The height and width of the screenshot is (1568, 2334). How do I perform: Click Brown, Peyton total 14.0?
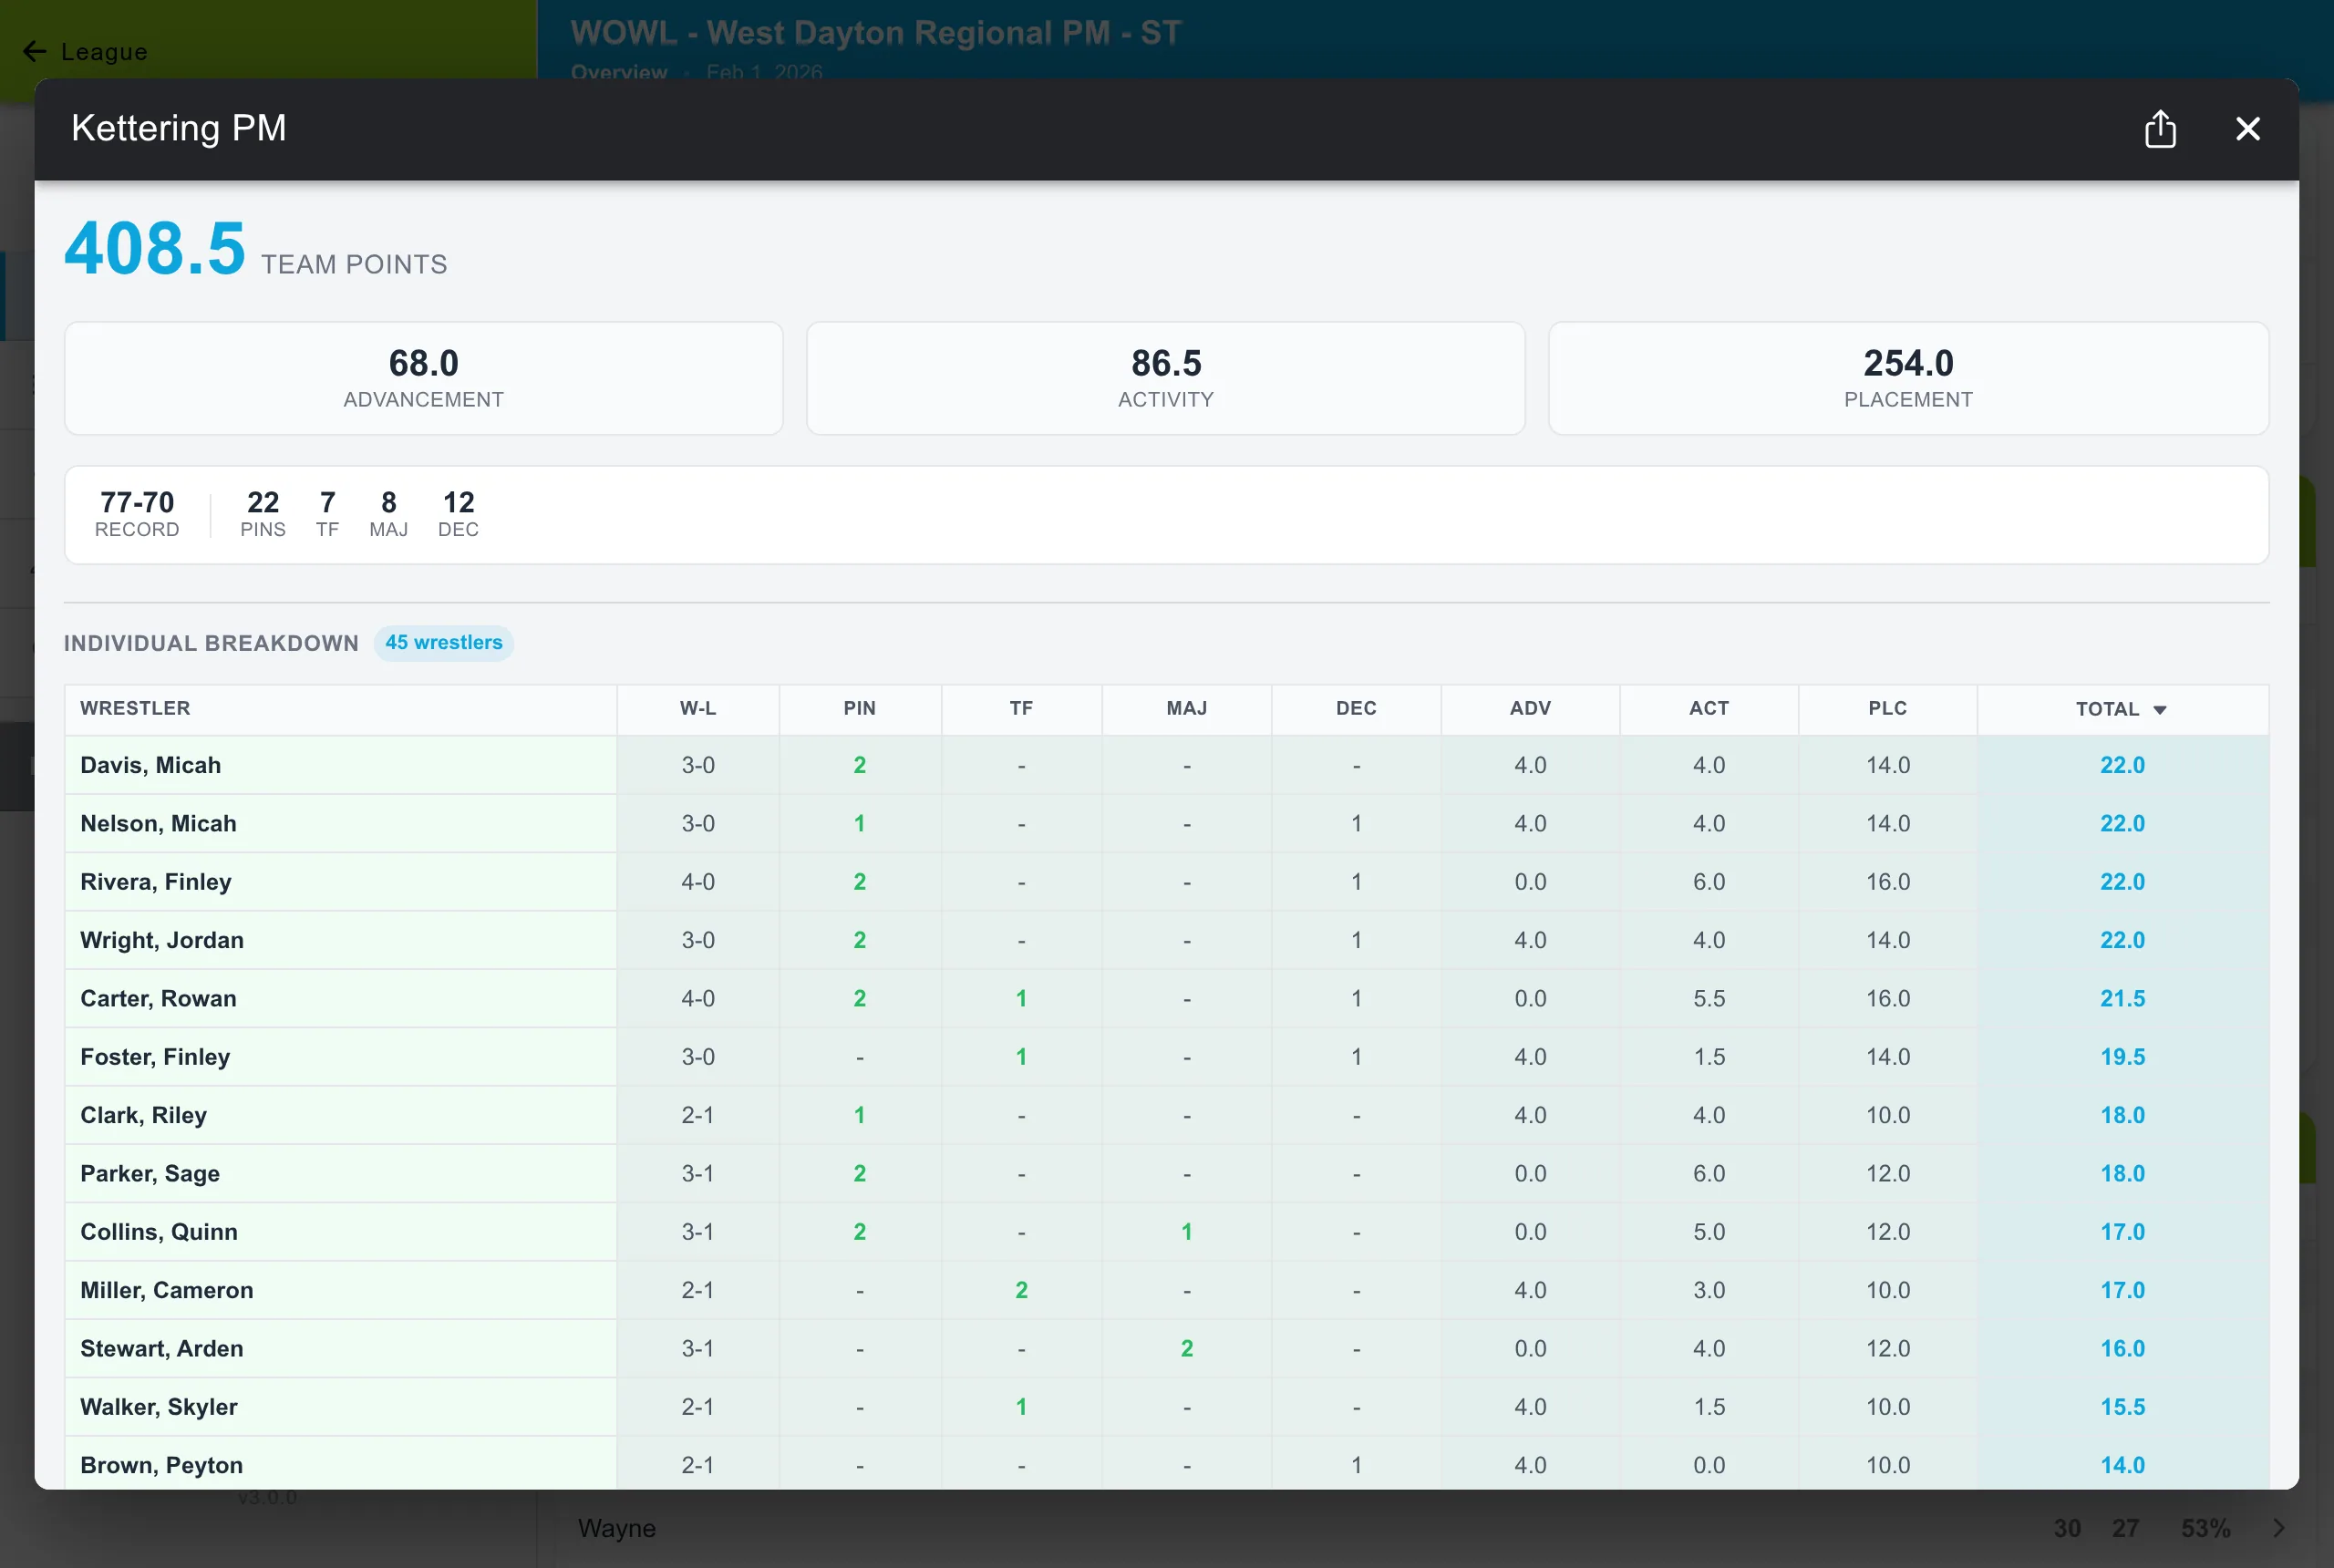2122,1465
